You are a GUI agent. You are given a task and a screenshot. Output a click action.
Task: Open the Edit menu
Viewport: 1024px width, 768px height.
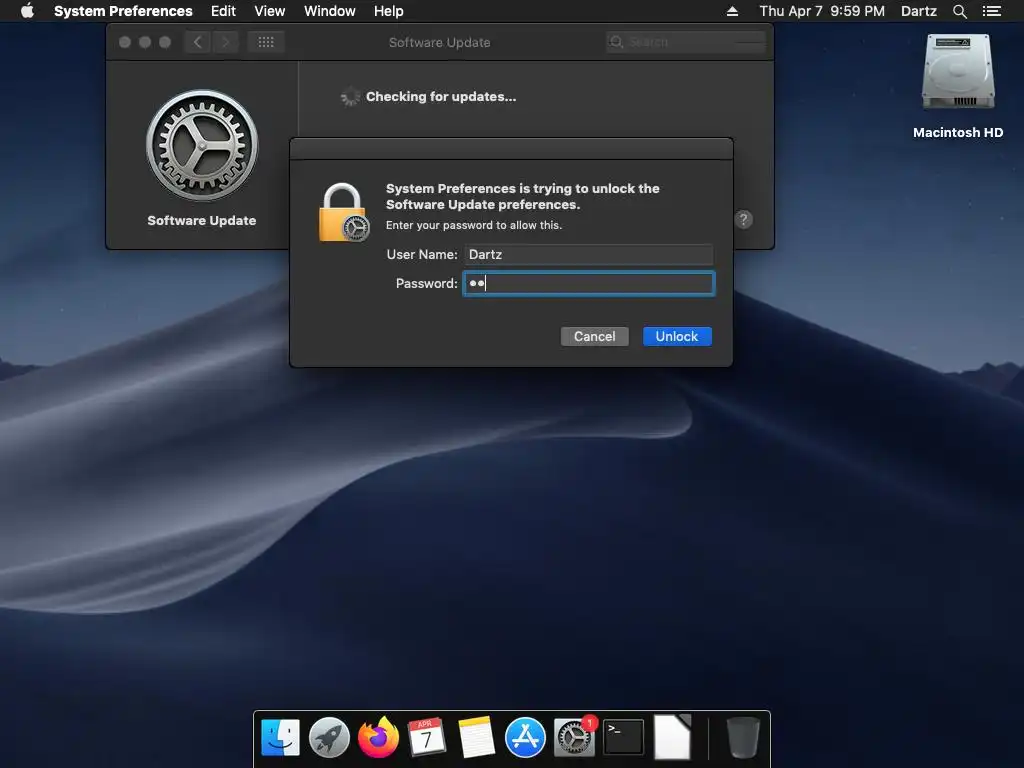click(x=223, y=11)
